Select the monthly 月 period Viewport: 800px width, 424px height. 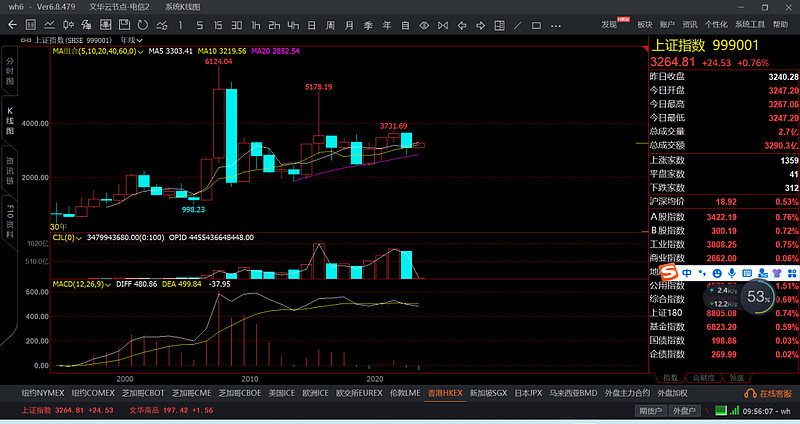(349, 25)
